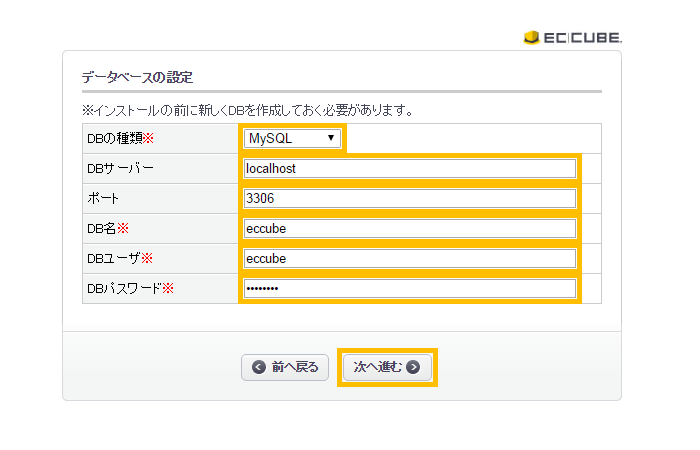The width and height of the screenshot is (700, 450).
Task: Click the ポート field showing 3306
Action: (410, 199)
